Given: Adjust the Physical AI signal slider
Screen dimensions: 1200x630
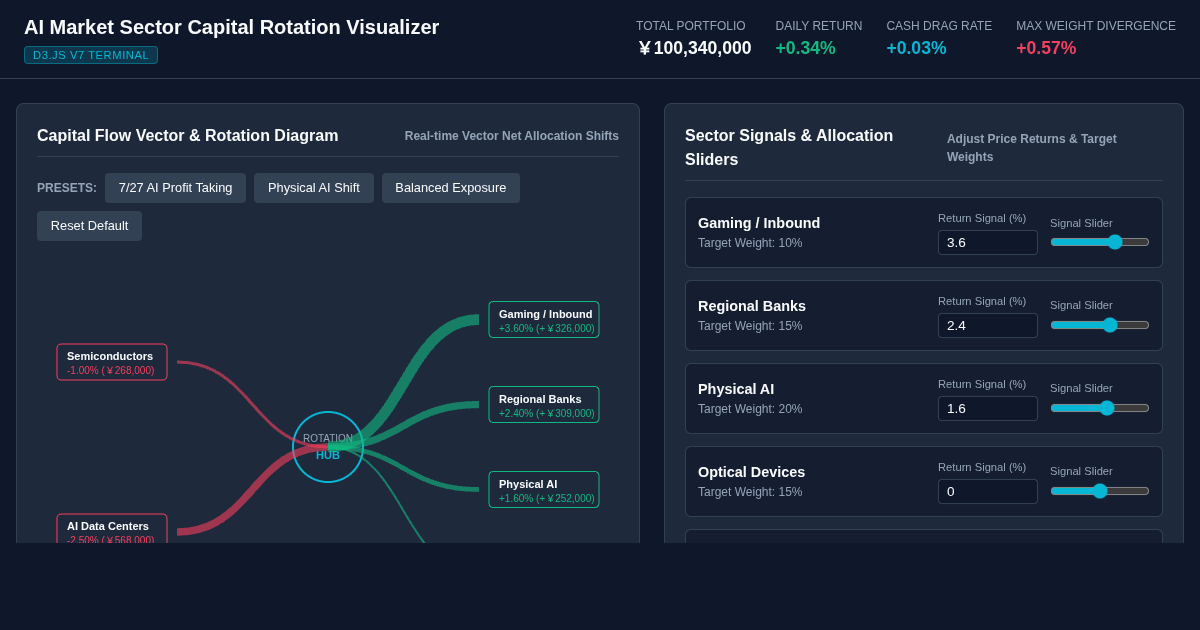Looking at the screenshot, I should (1100, 408).
